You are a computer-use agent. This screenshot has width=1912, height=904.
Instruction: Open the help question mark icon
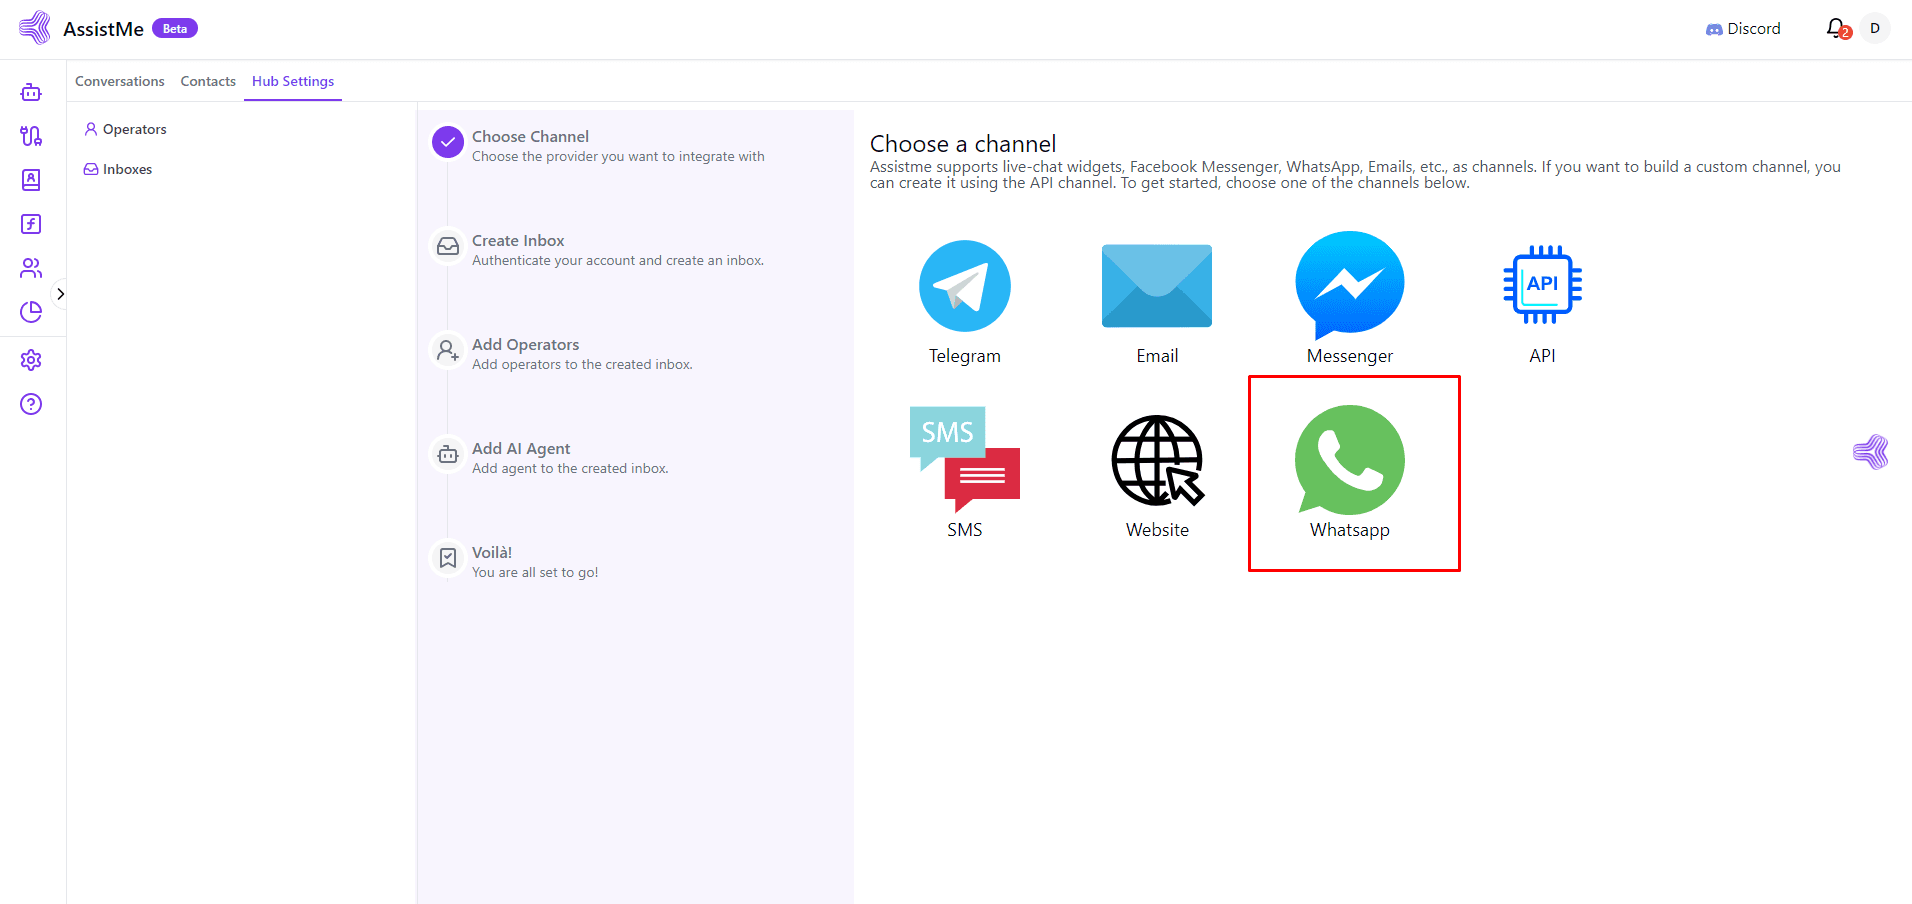tap(31, 404)
